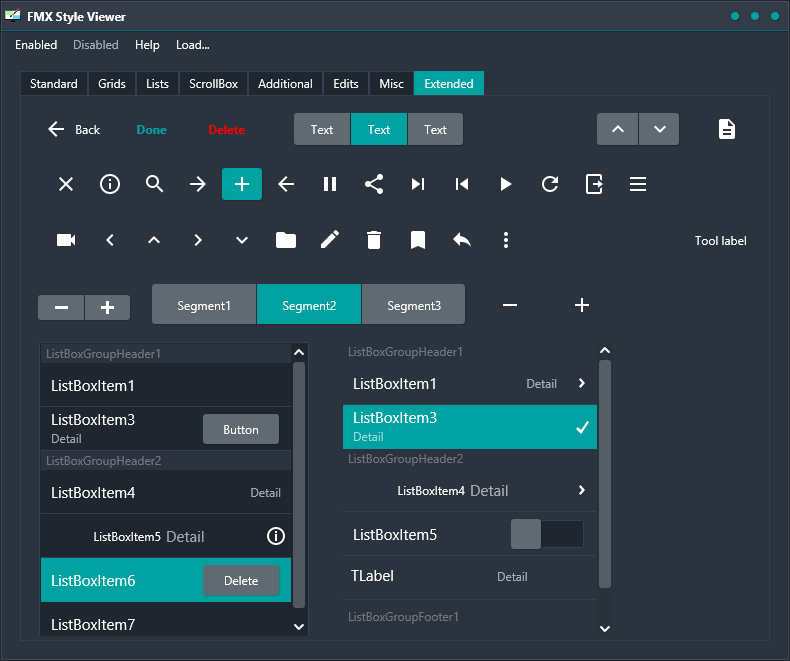The image size is (790, 661).
Task: Click the red Delete toolbar button
Action: click(227, 130)
